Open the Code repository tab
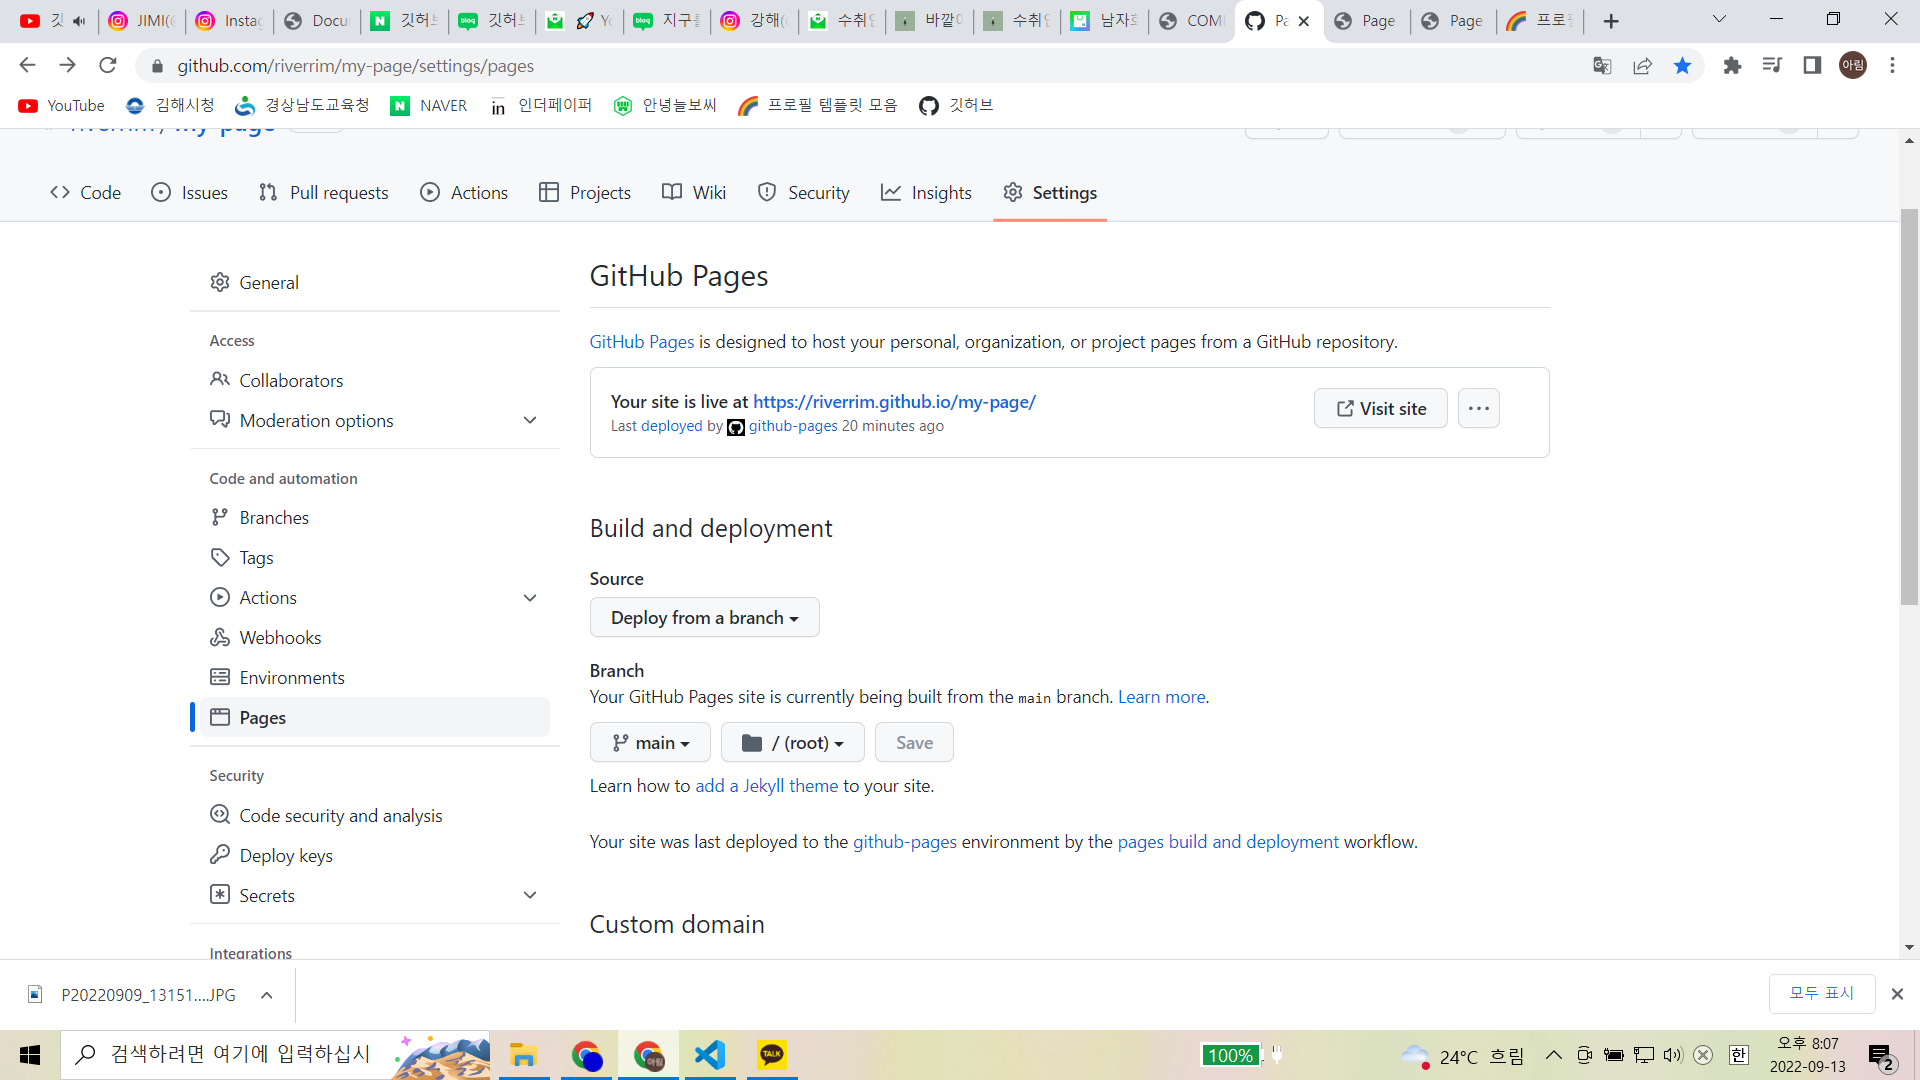This screenshot has width=1920, height=1080. click(x=86, y=192)
